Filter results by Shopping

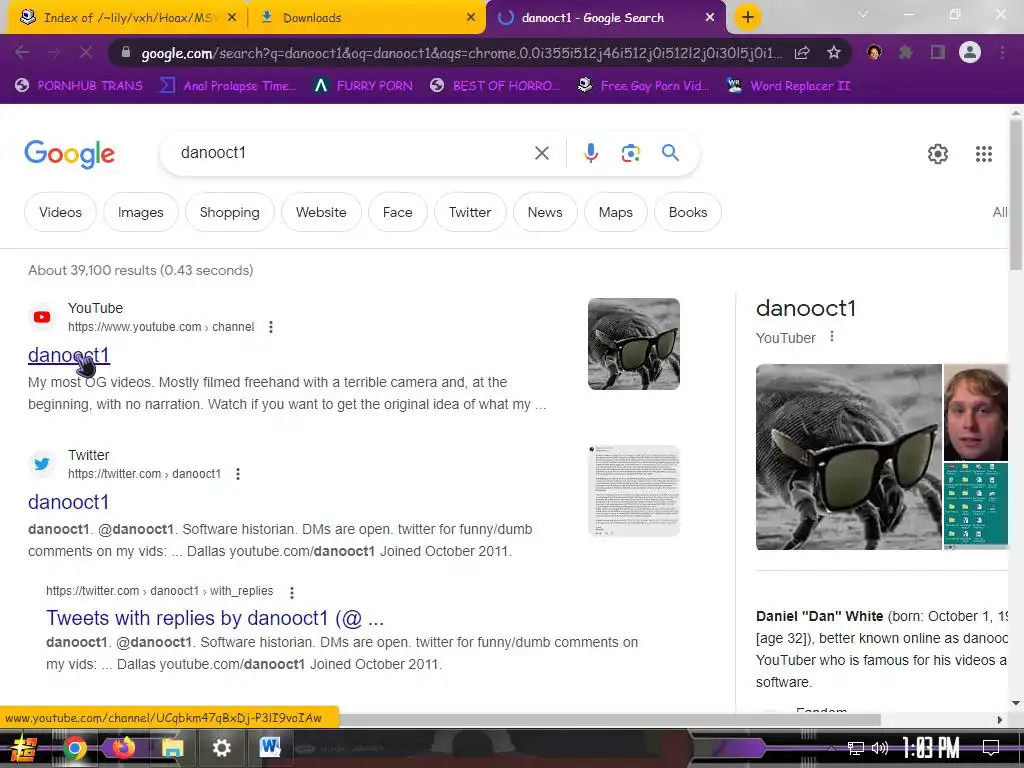coord(229,212)
